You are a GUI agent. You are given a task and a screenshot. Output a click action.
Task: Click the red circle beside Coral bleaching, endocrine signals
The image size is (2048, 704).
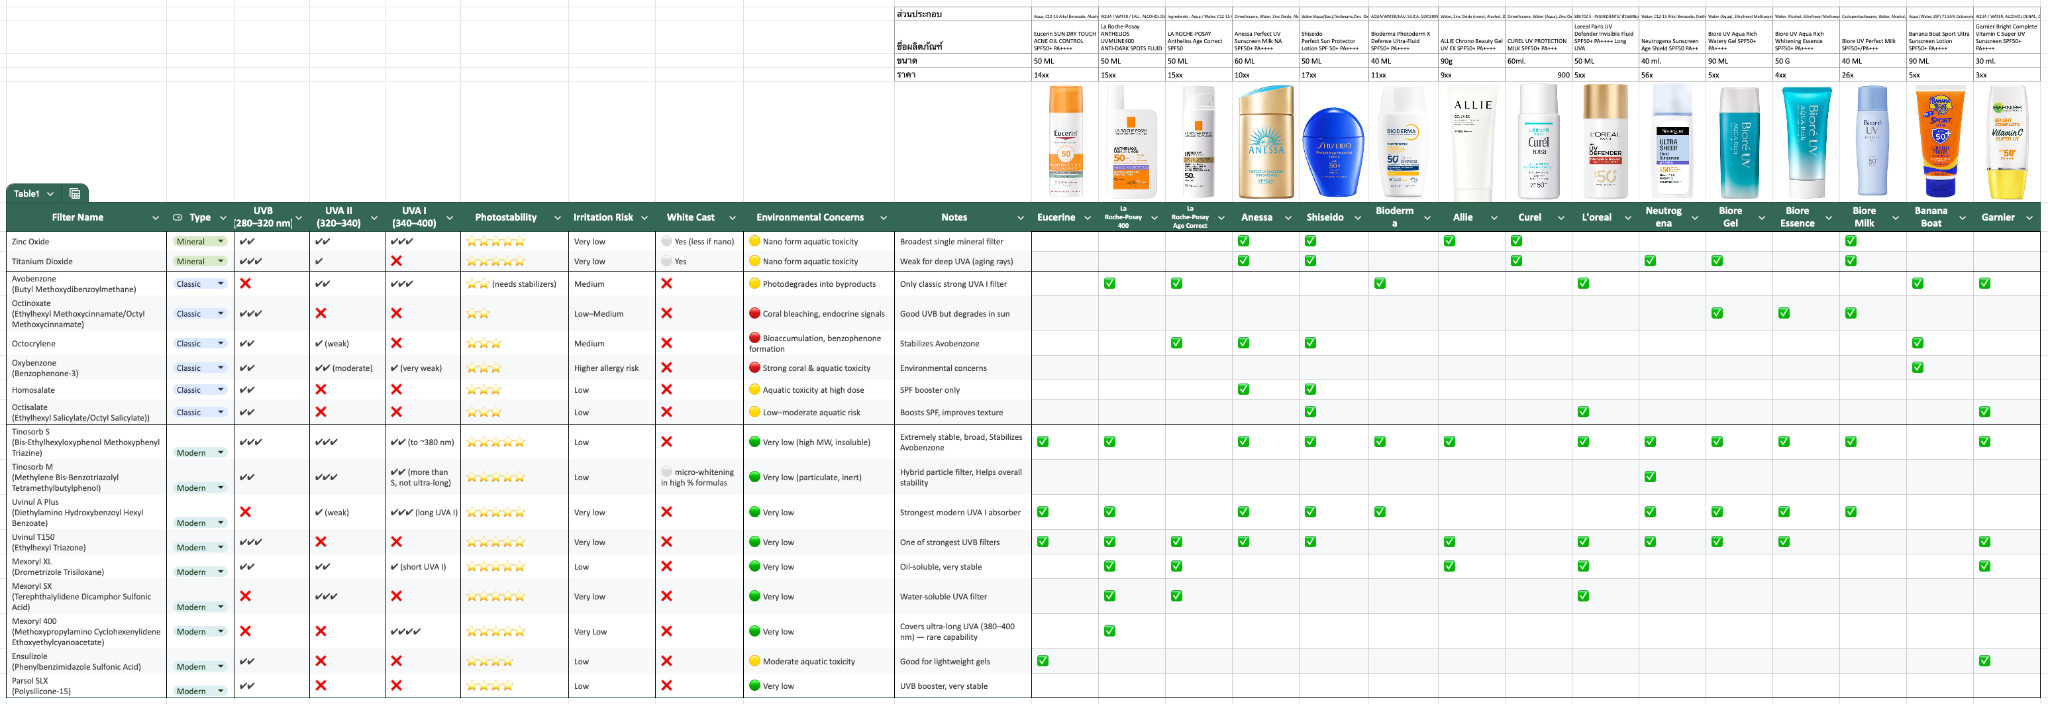coord(755,313)
